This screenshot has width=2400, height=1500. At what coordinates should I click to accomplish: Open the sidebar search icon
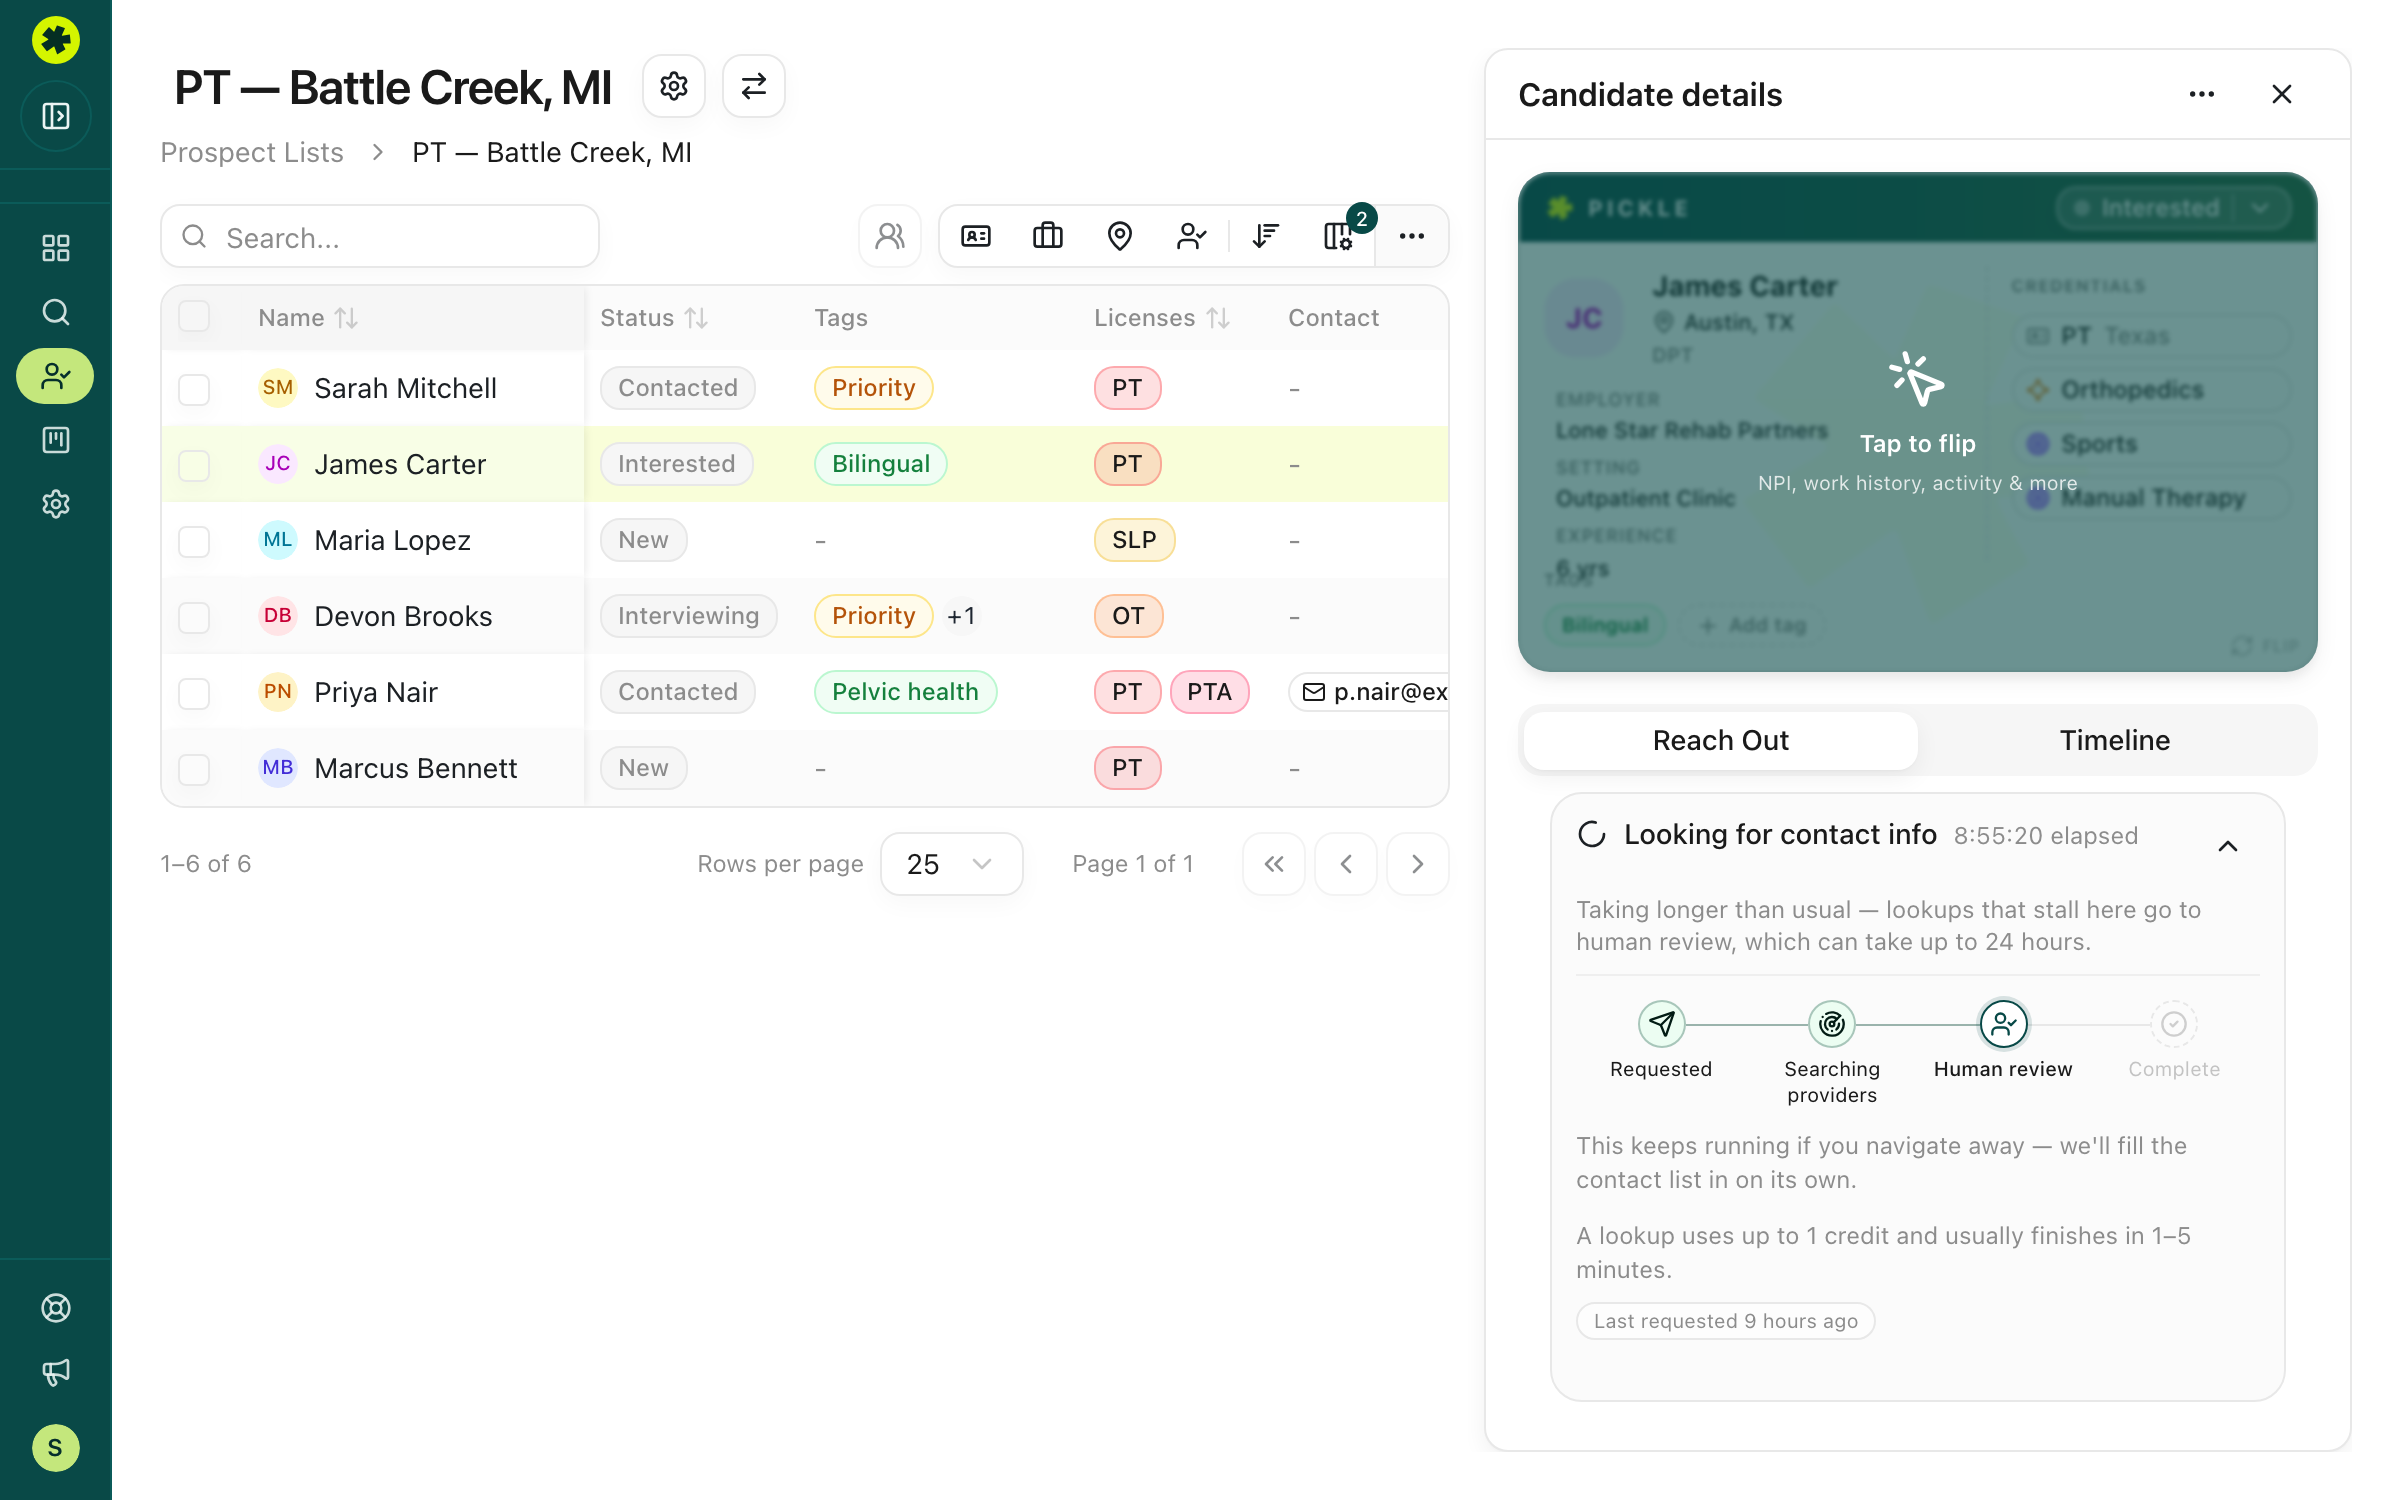pyautogui.click(x=56, y=312)
